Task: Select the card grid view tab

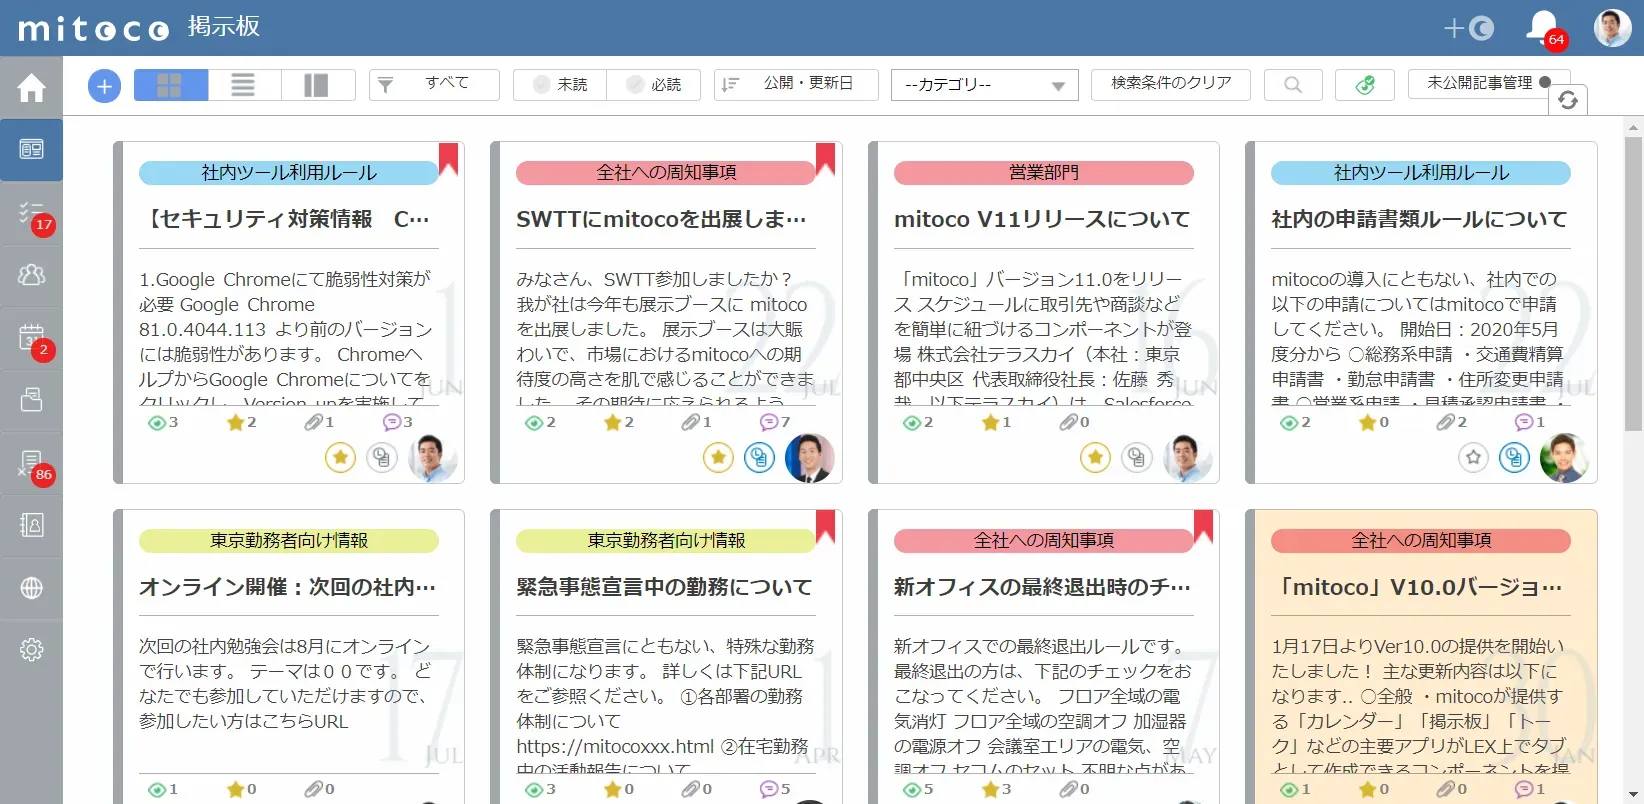Action: click(170, 85)
